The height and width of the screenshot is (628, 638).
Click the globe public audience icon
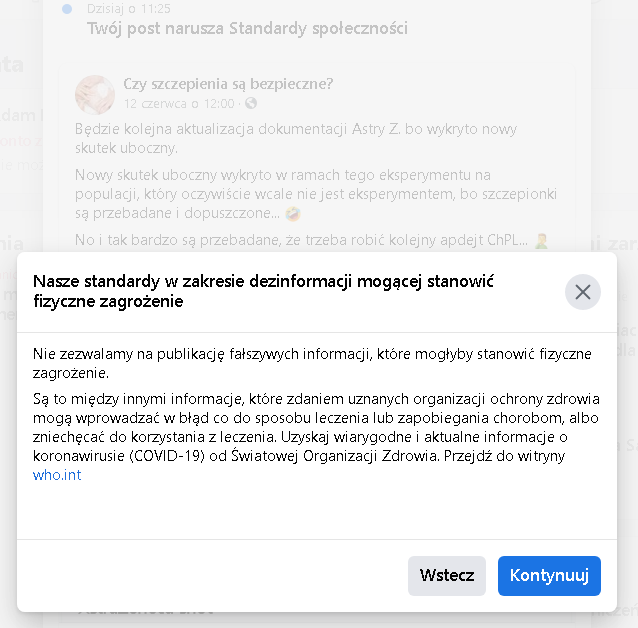tap(251, 103)
